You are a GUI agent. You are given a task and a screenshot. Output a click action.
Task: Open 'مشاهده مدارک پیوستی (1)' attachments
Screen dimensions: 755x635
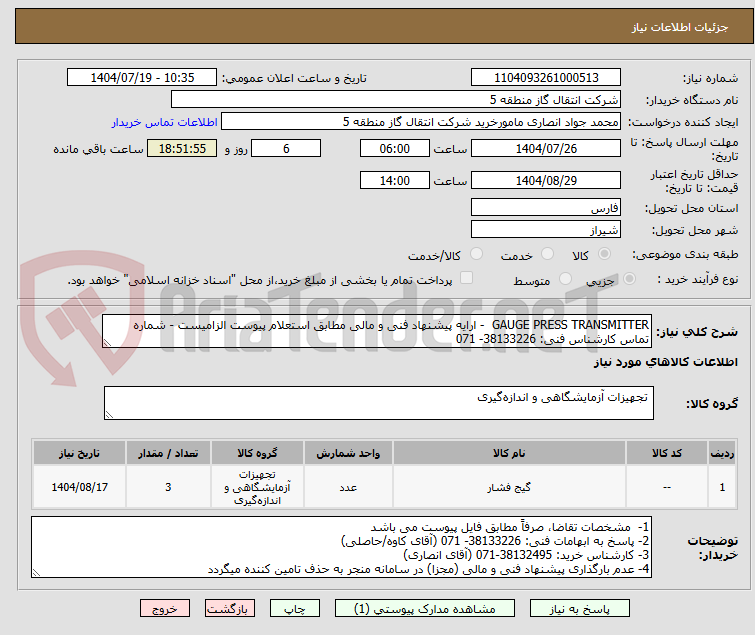pos(425,609)
